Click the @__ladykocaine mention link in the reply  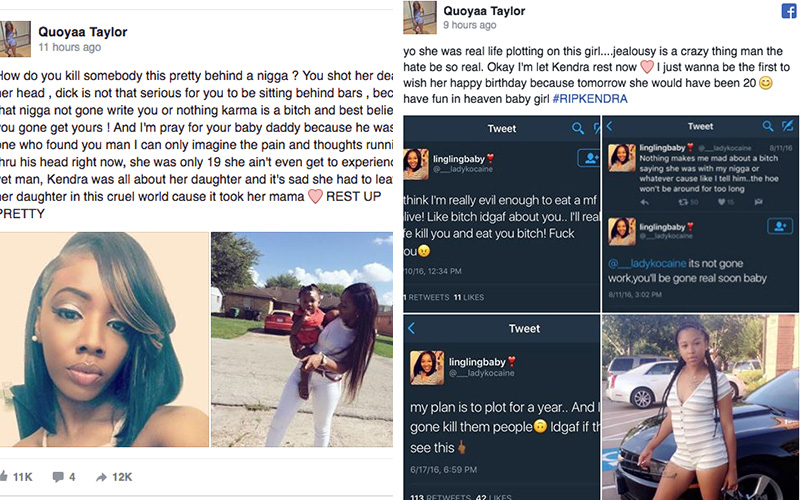tap(647, 263)
